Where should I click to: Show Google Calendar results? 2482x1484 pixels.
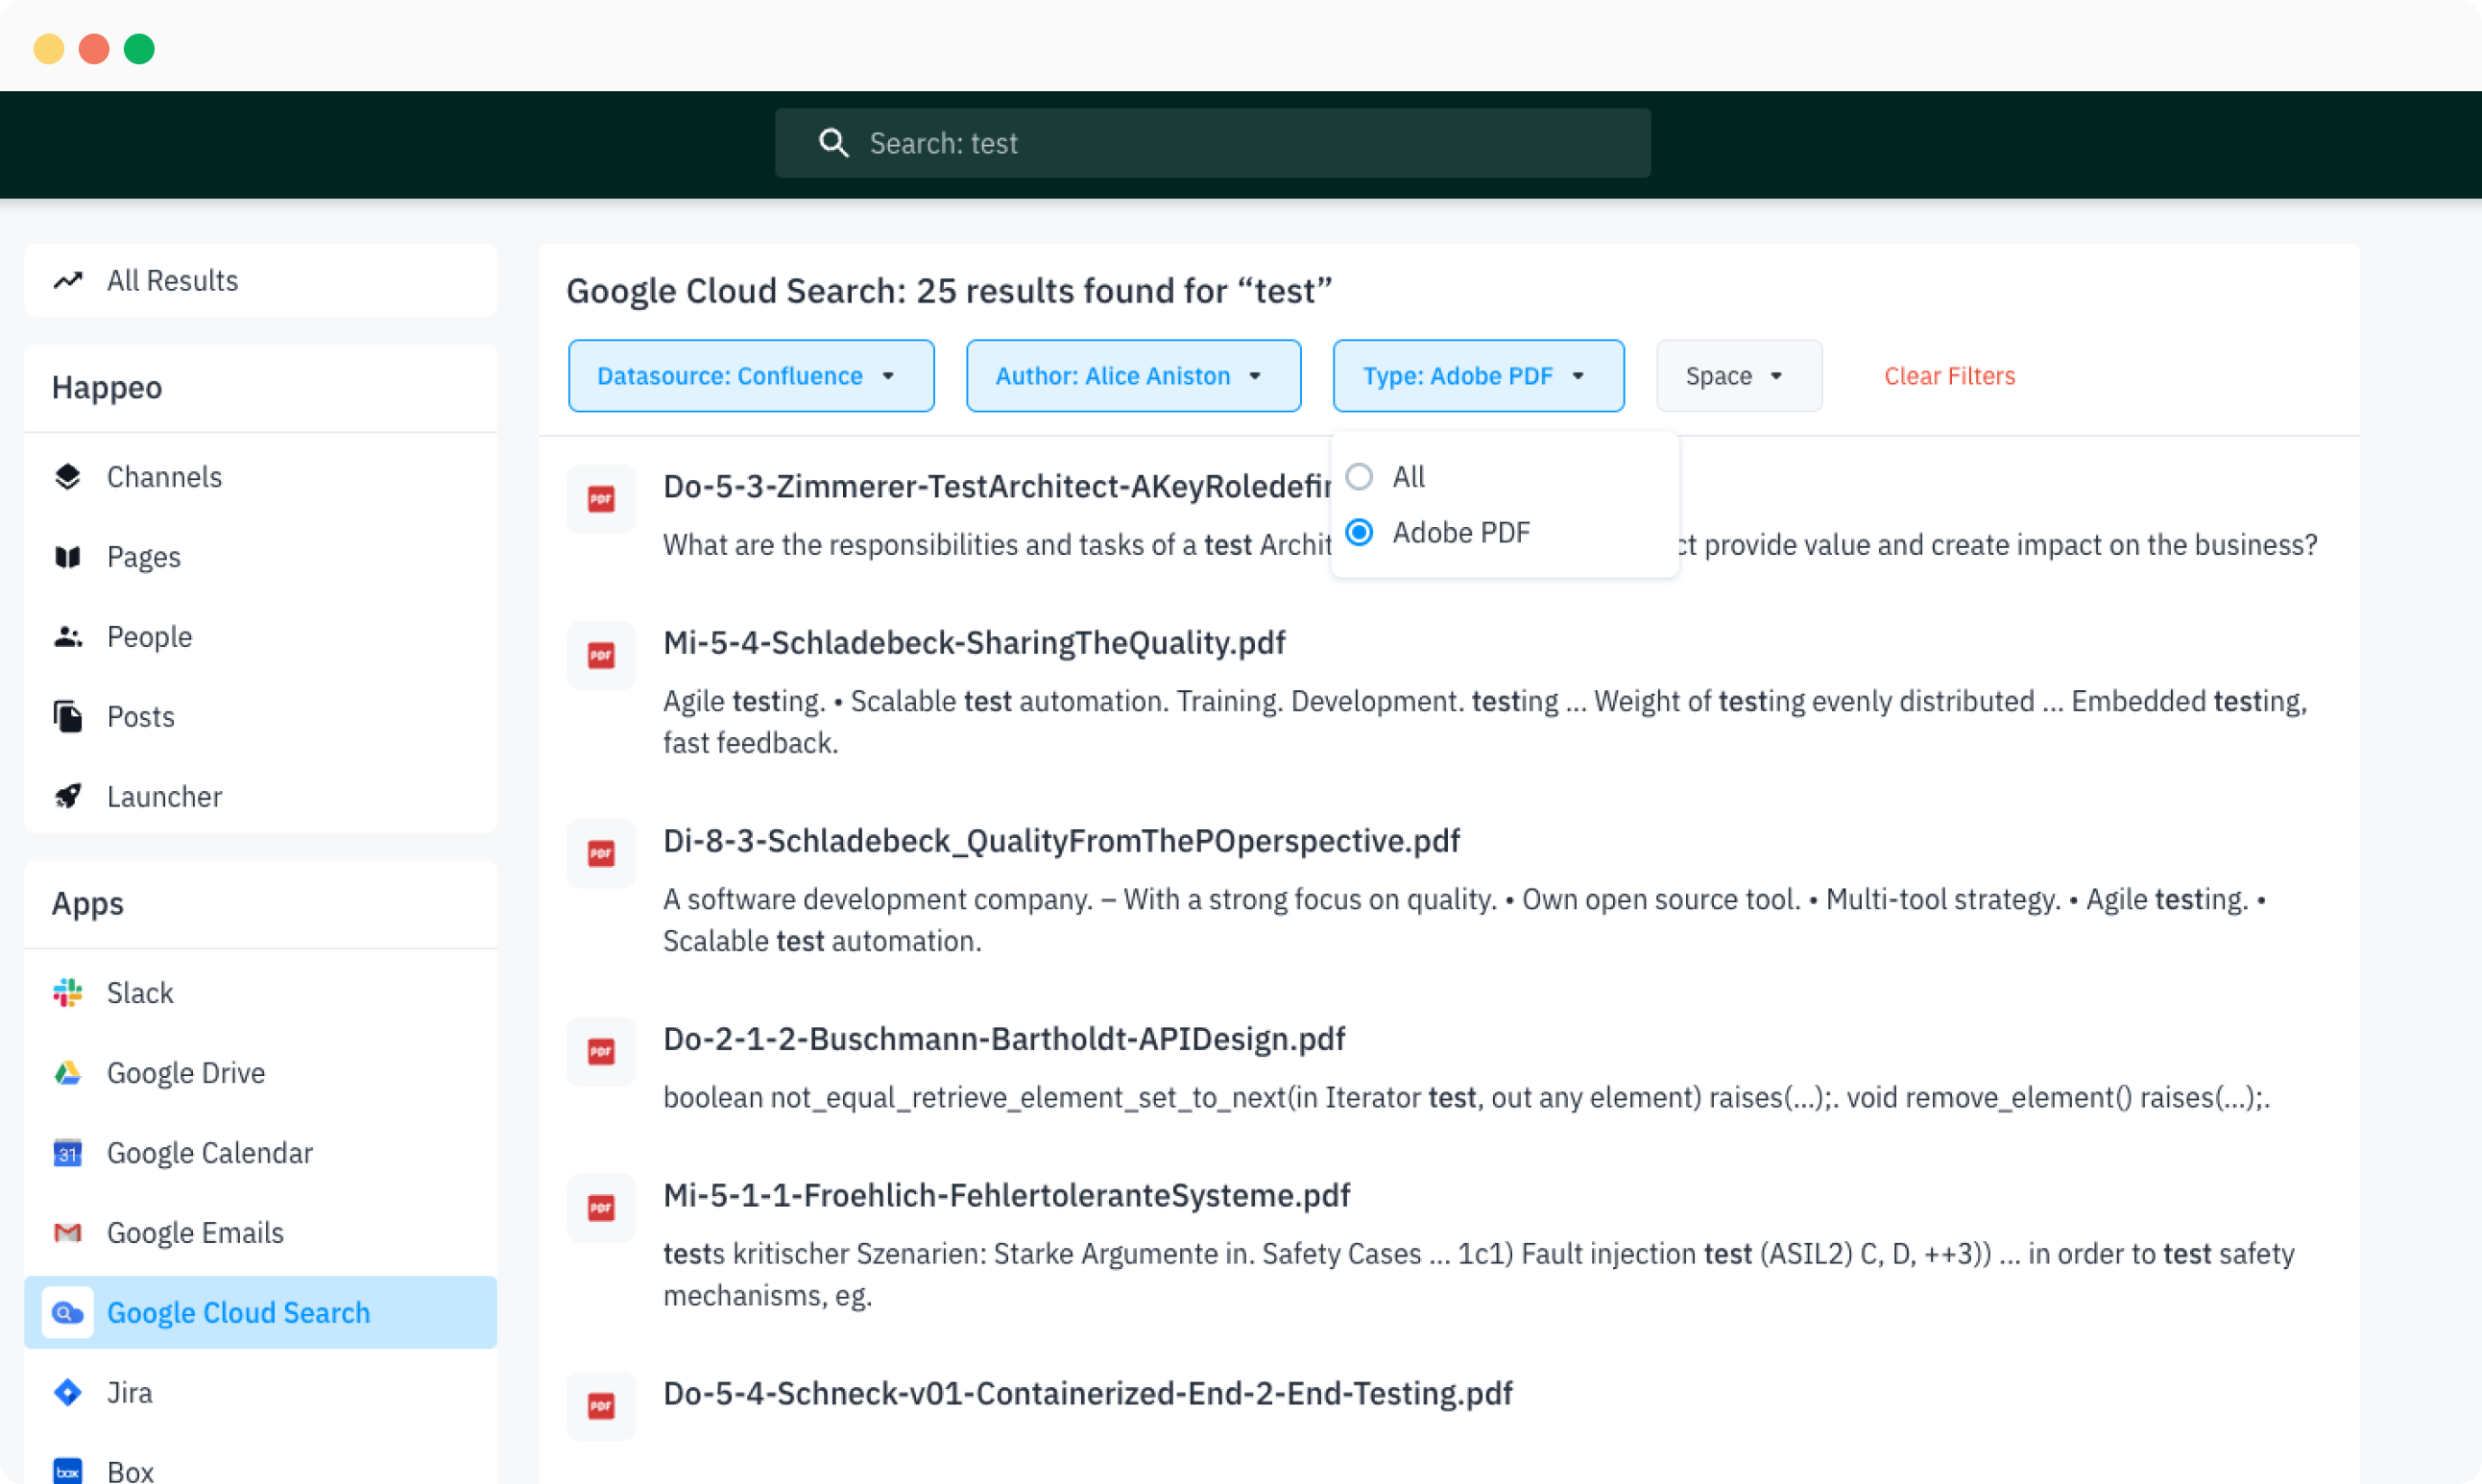point(260,1153)
